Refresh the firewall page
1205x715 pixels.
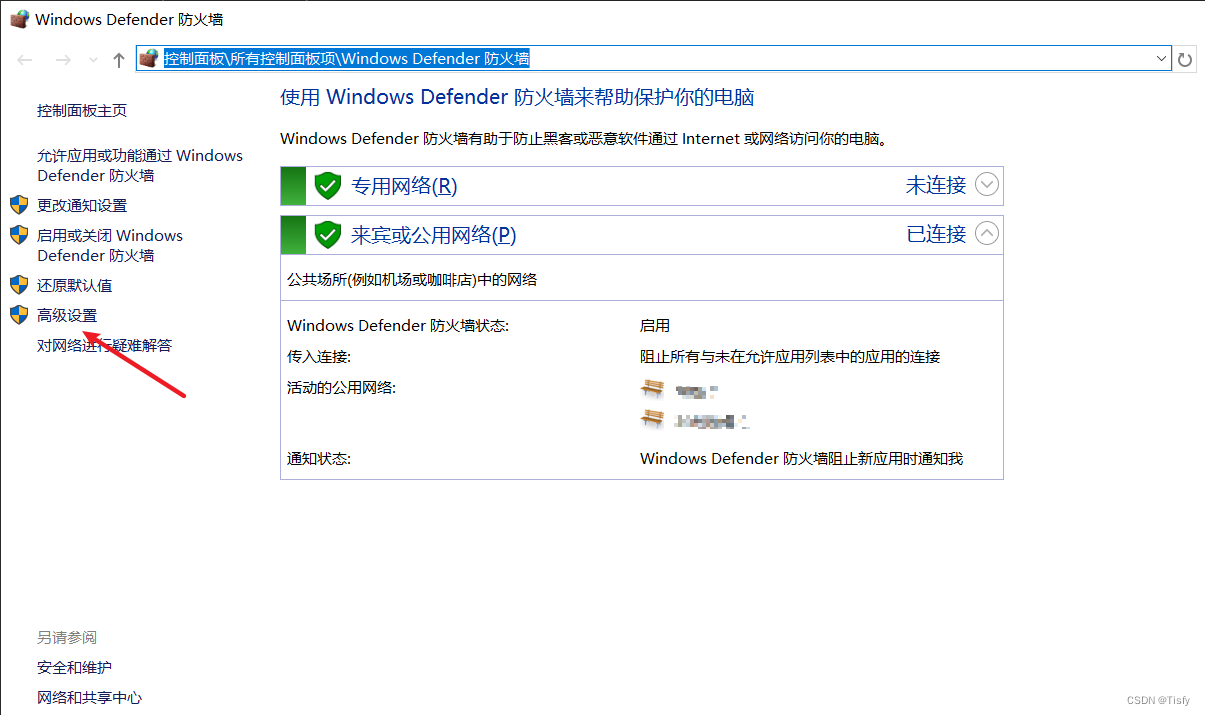[1185, 60]
